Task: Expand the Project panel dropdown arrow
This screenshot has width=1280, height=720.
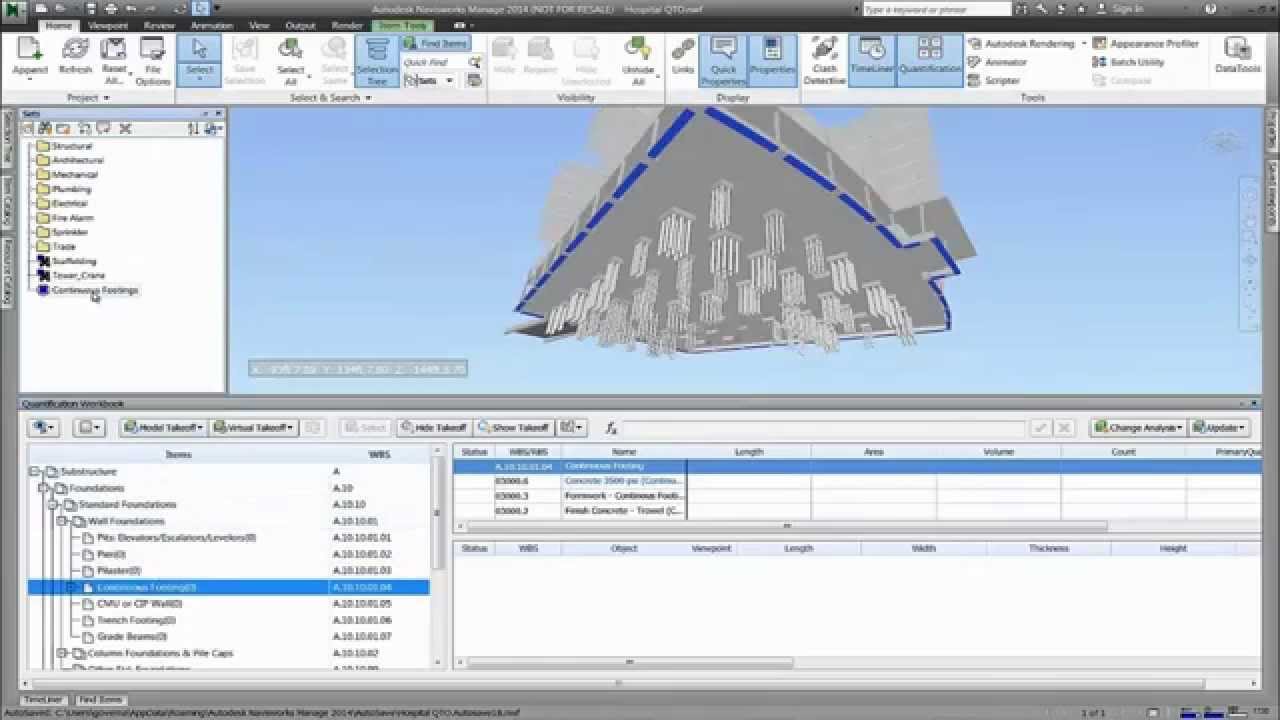Action: 106,98
